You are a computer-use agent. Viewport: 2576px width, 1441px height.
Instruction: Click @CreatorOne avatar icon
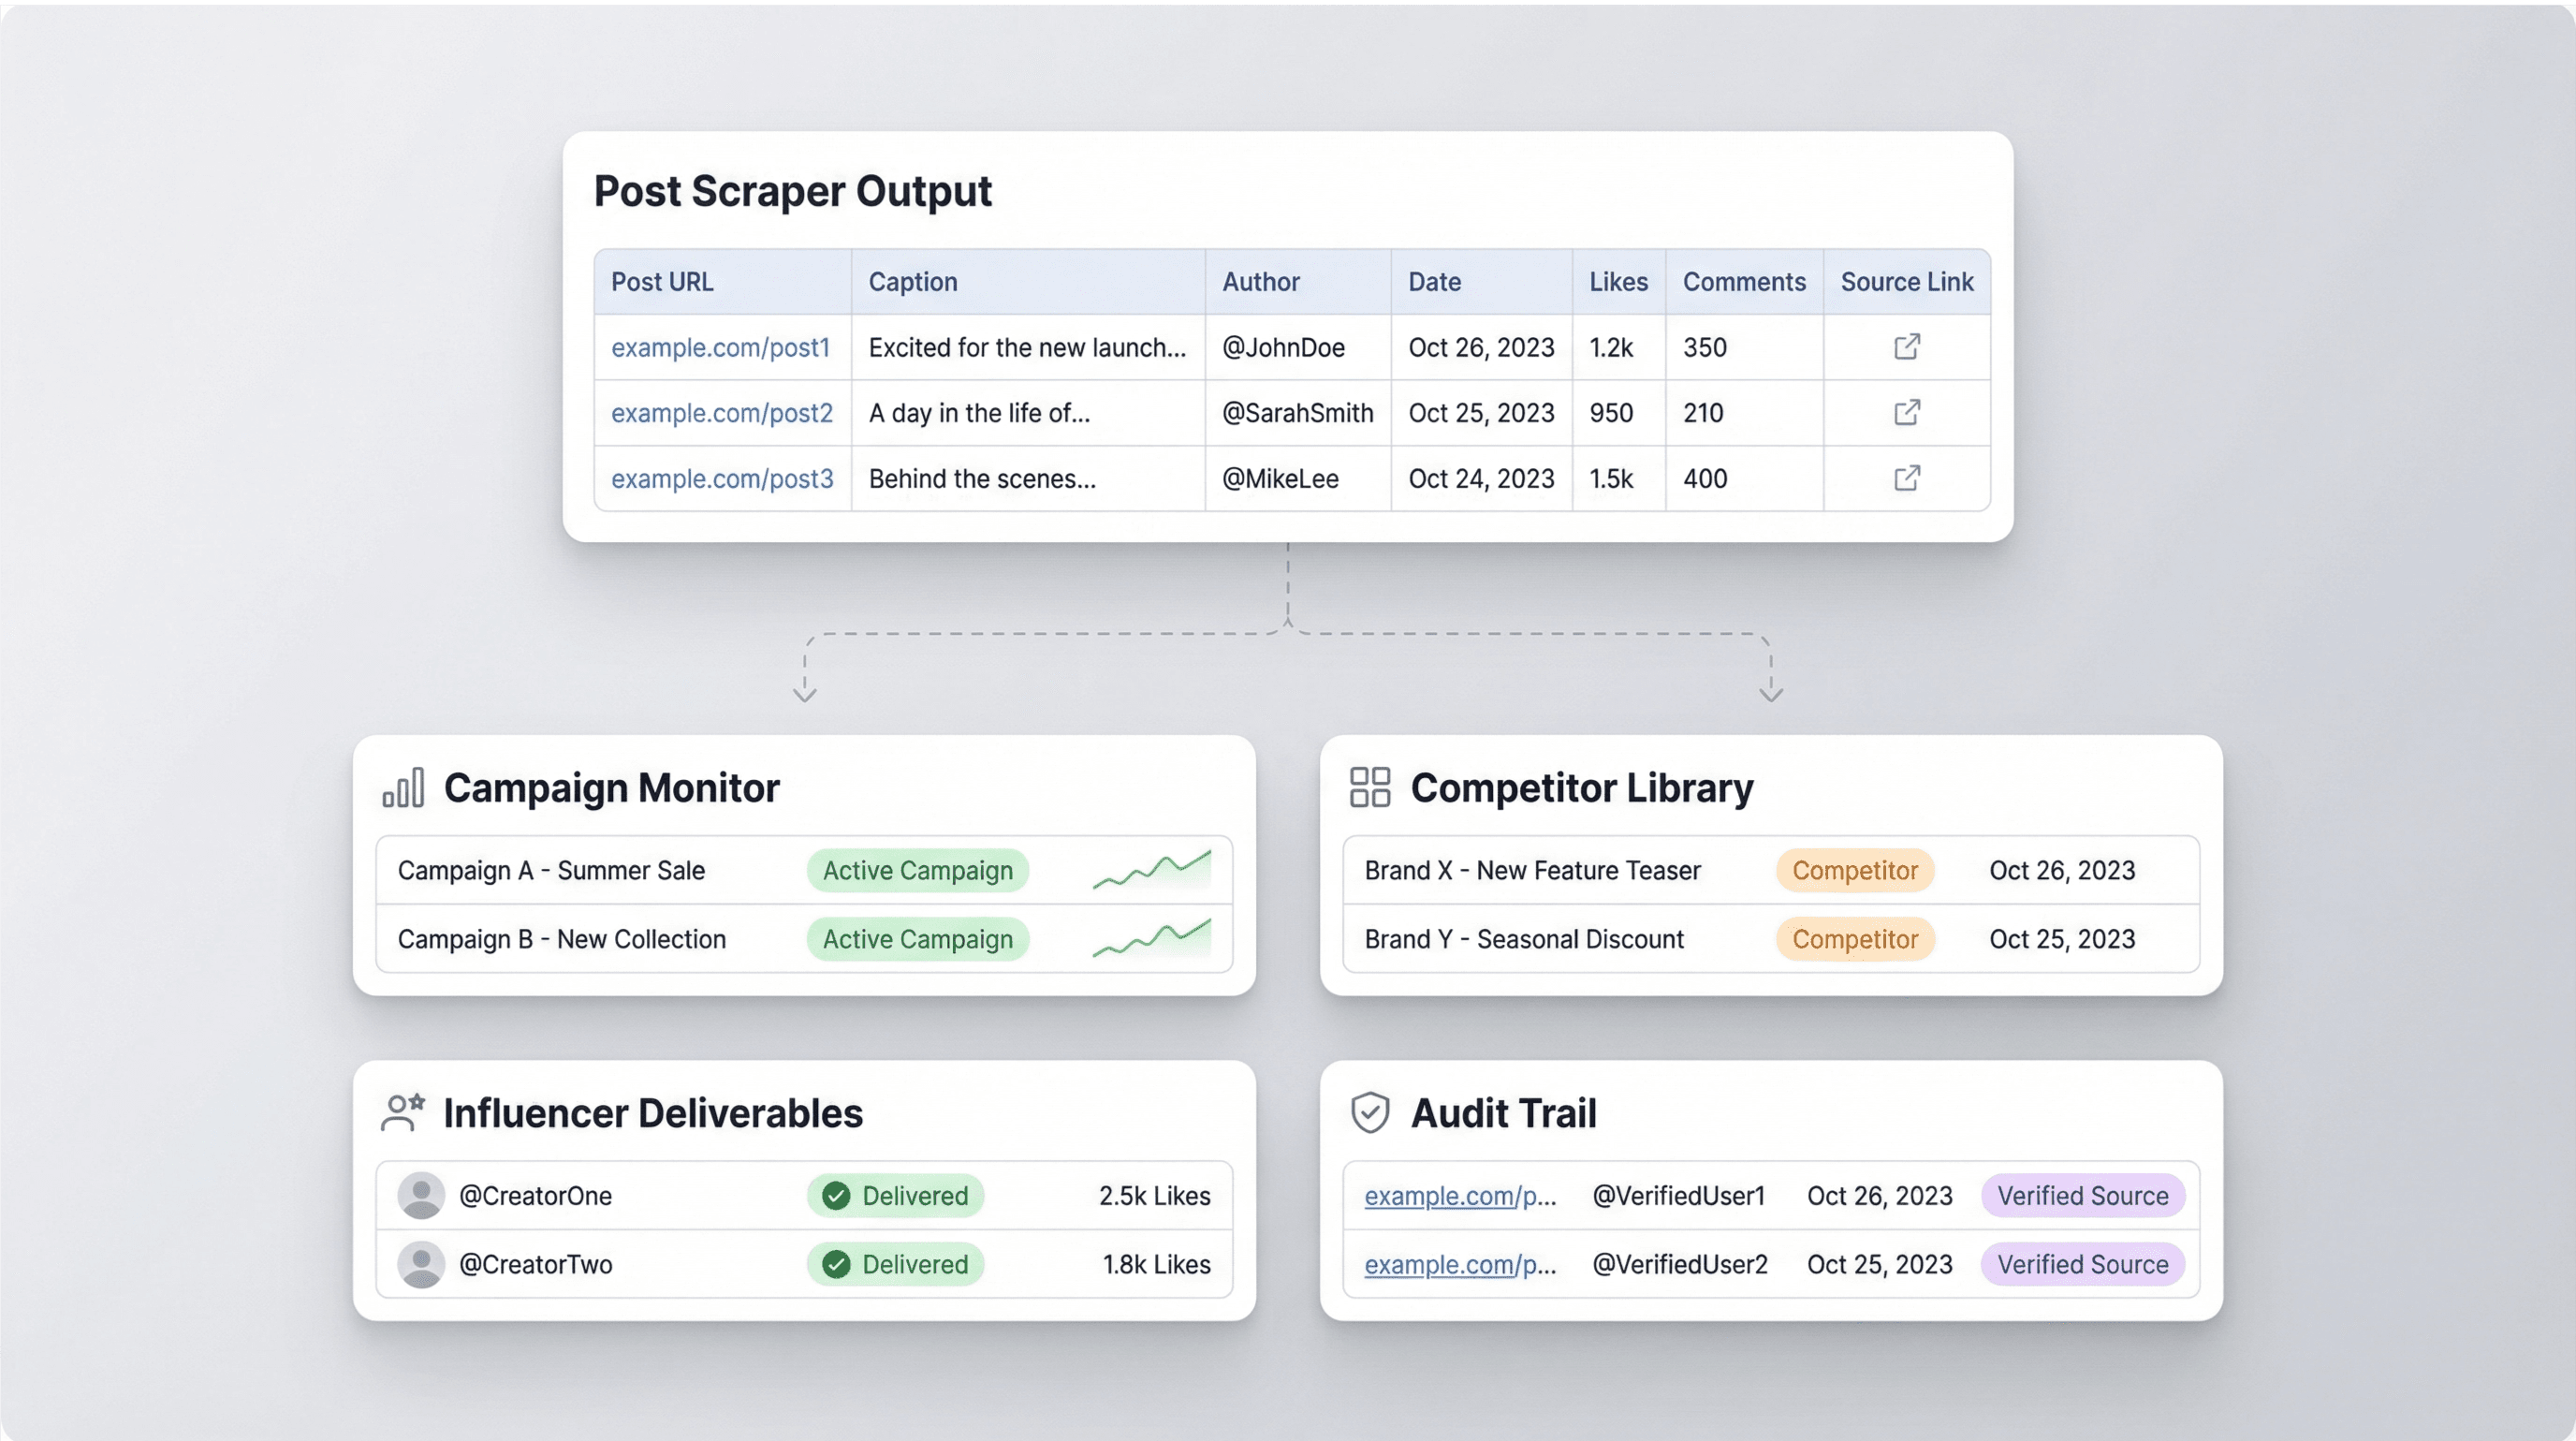click(x=421, y=1195)
